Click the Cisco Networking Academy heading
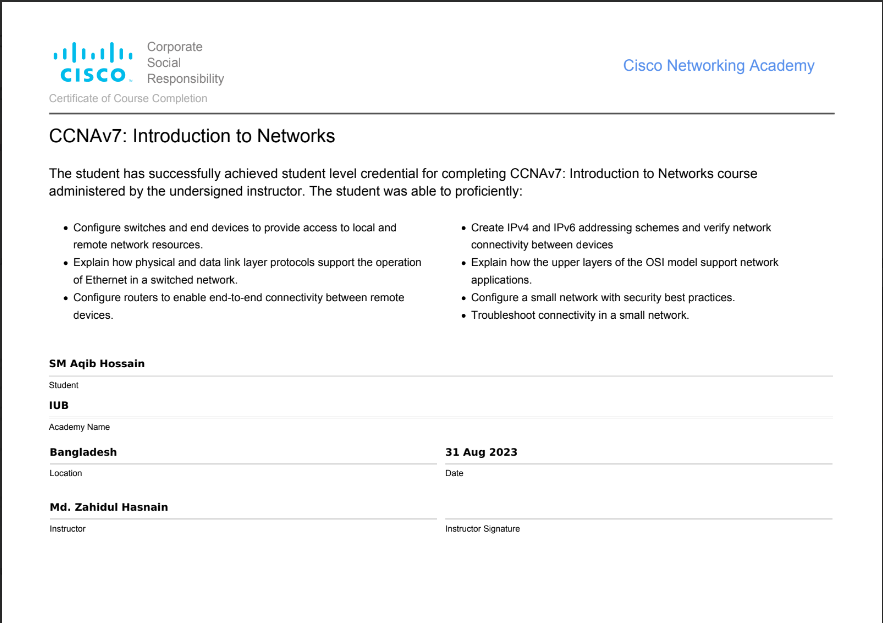The image size is (883, 623). (x=718, y=66)
